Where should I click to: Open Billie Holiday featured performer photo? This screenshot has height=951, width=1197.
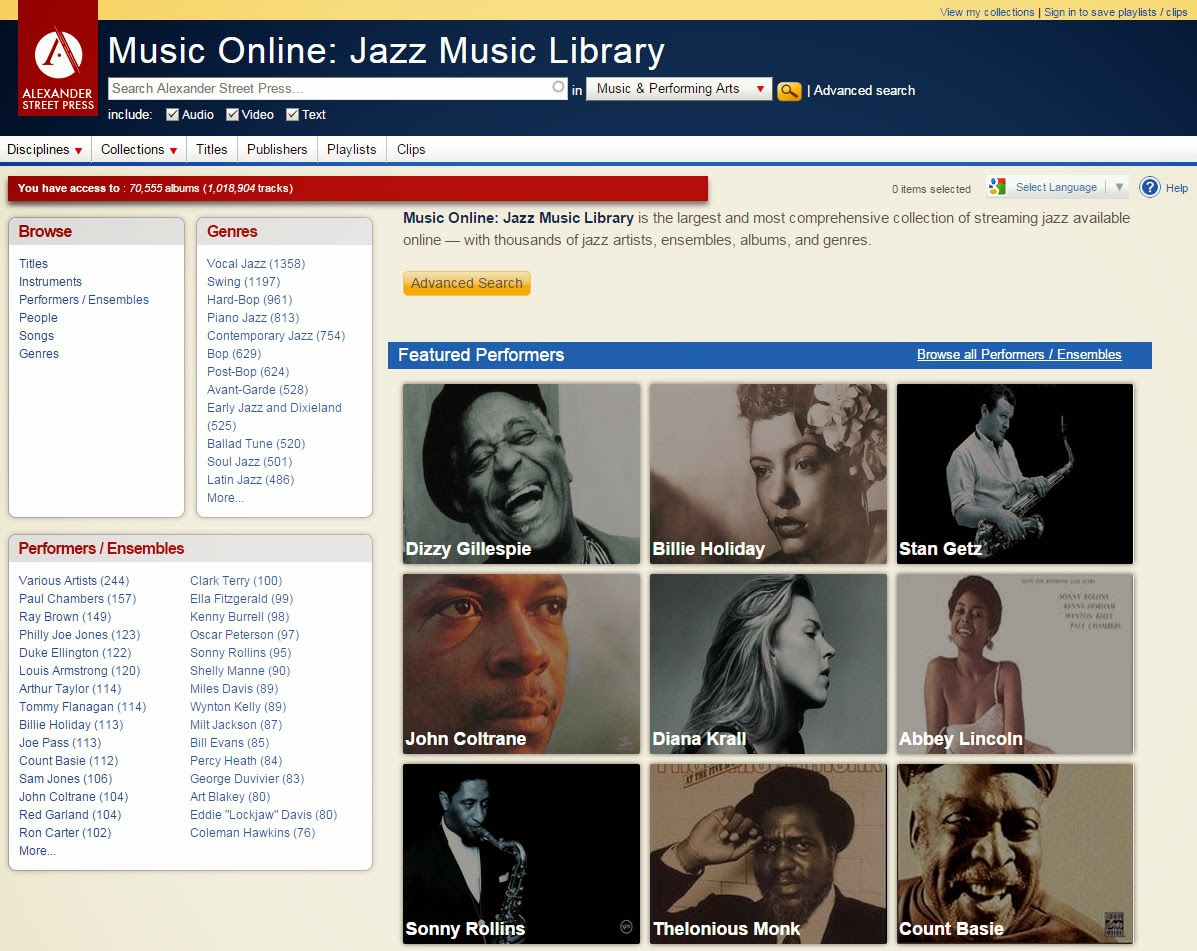pos(768,473)
